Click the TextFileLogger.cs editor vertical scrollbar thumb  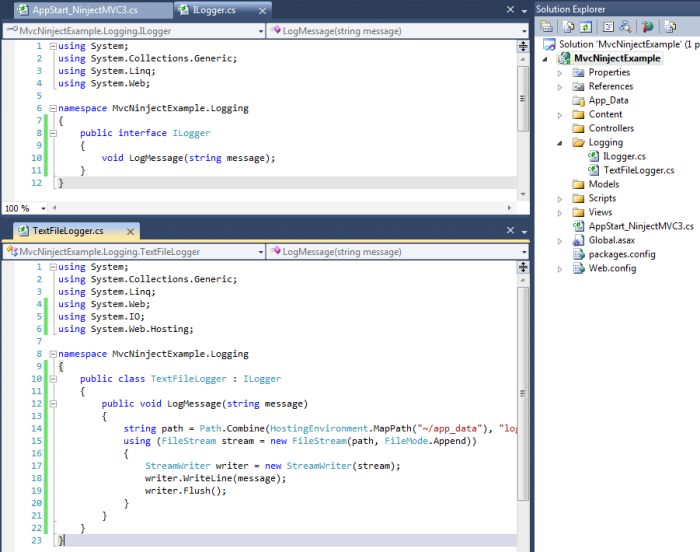point(523,393)
